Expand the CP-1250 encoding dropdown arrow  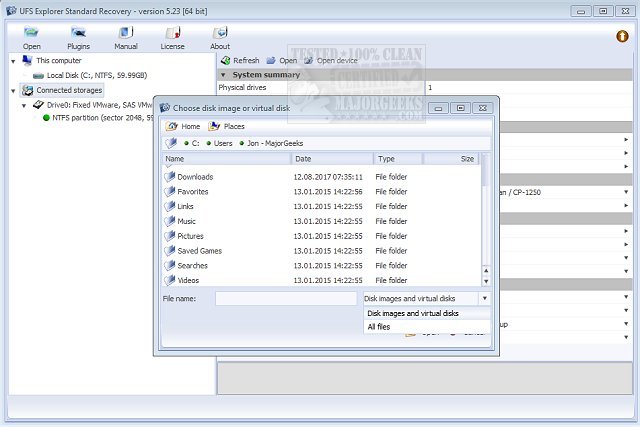tap(626, 192)
